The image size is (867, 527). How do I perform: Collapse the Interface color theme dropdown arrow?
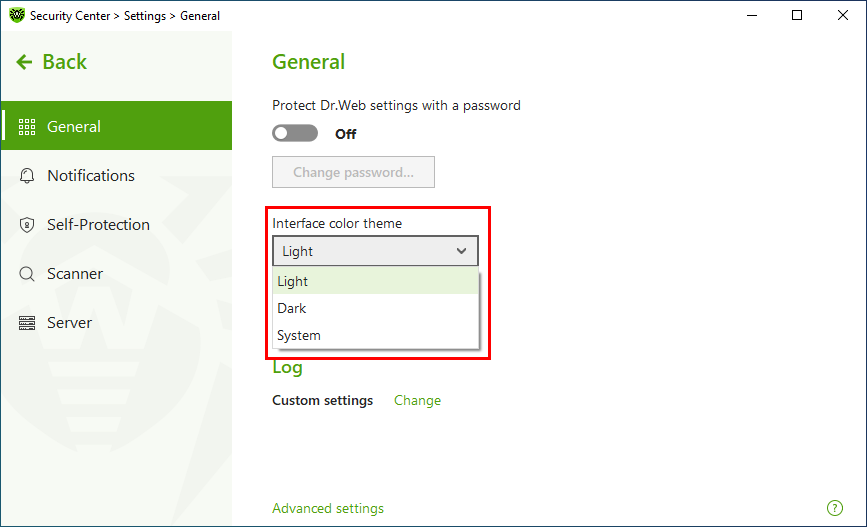click(461, 251)
